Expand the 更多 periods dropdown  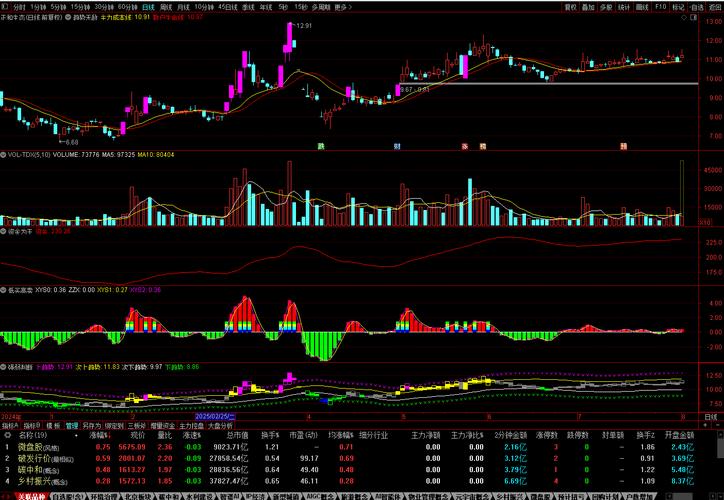point(343,6)
